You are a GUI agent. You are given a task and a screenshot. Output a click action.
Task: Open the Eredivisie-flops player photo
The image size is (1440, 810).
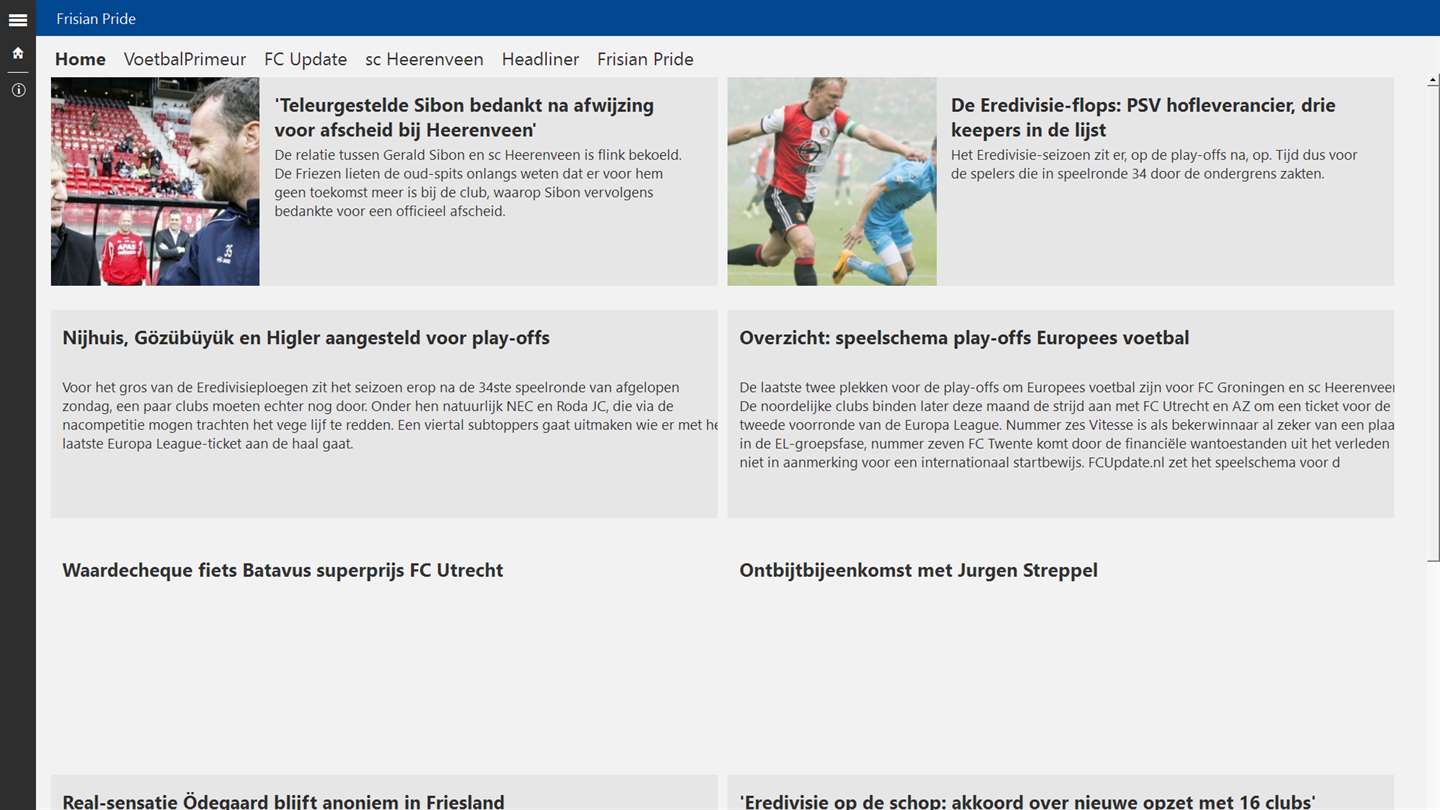pos(832,181)
